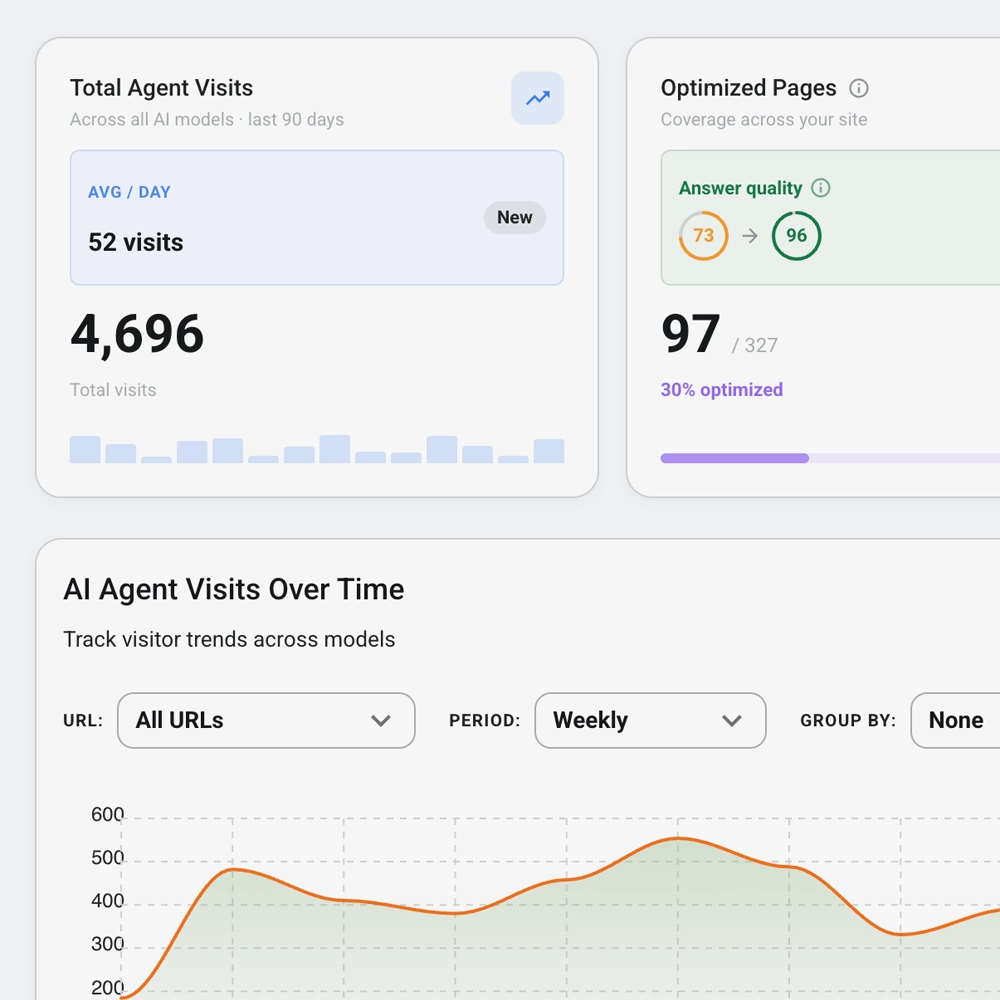Click the last bar in visits mini chart

pos(548,451)
